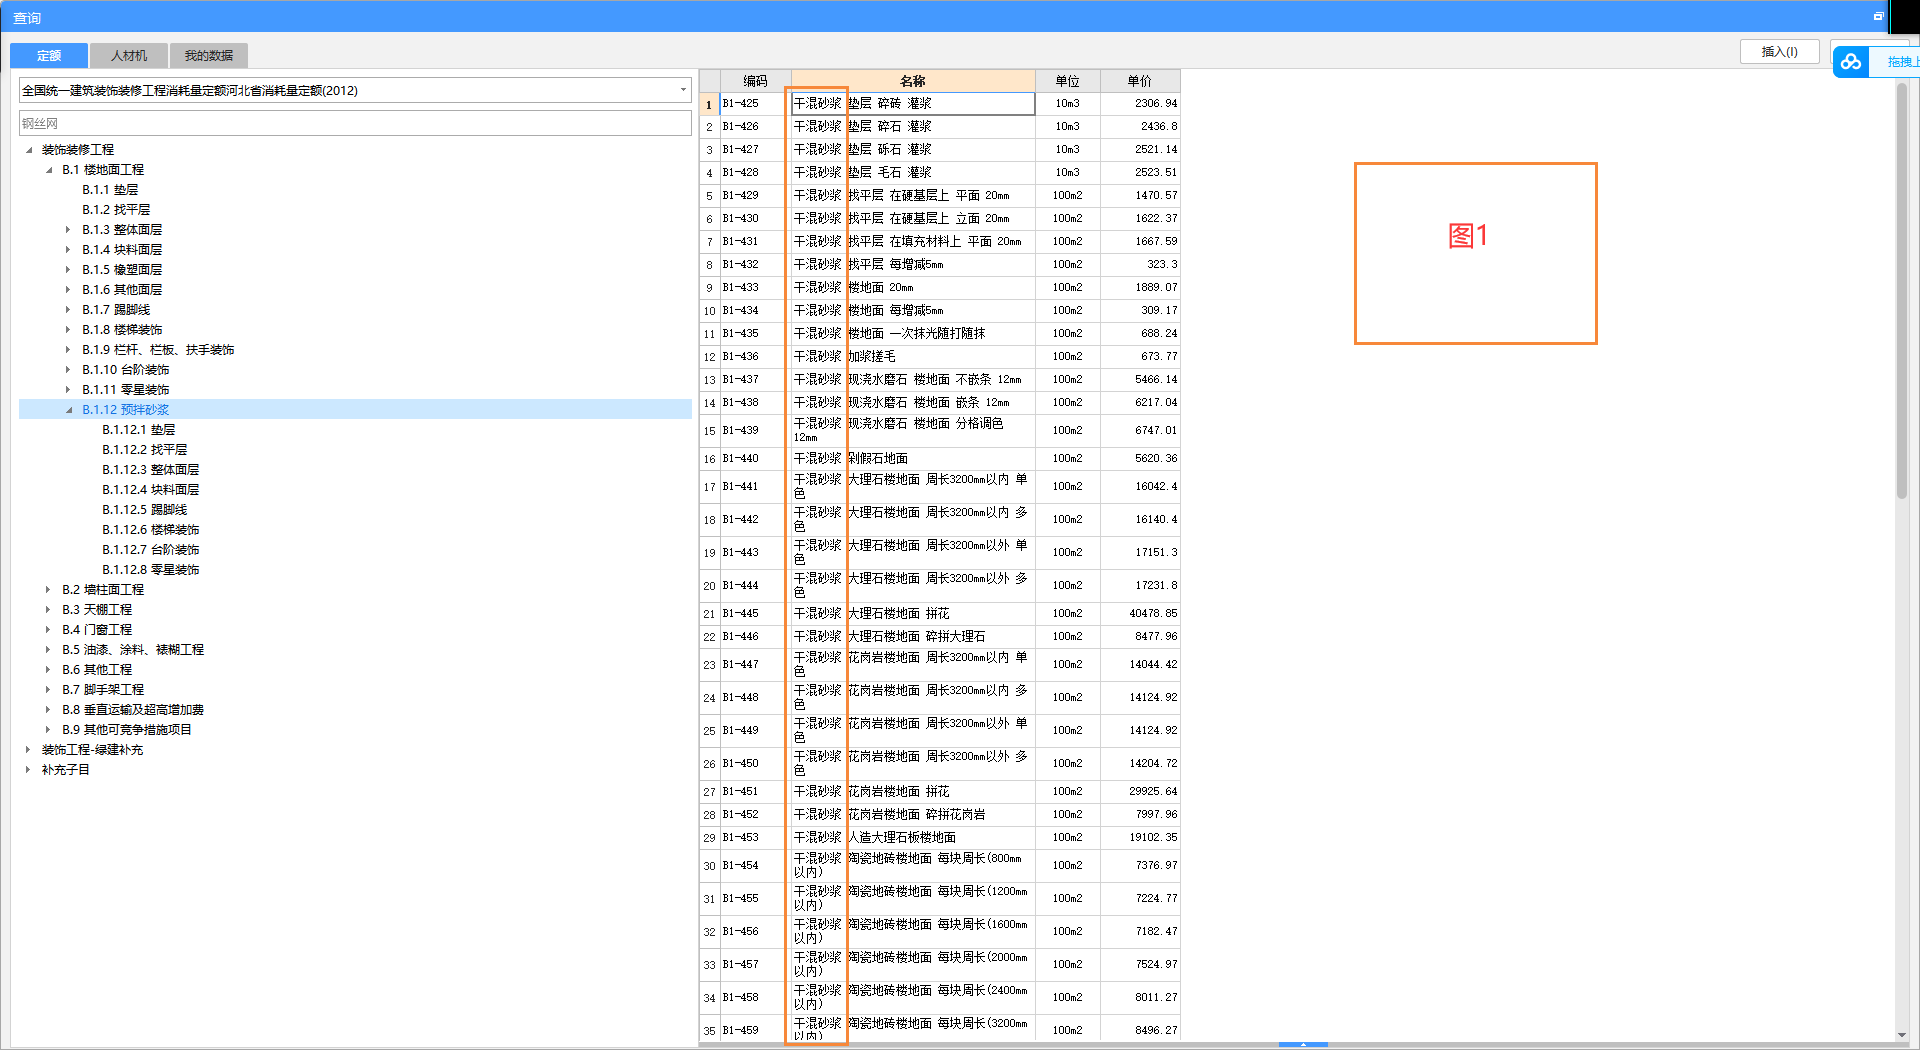This screenshot has width=1920, height=1050.
Task: Select B.1.5 橡塑面层 tree item
Action: [x=122, y=270]
